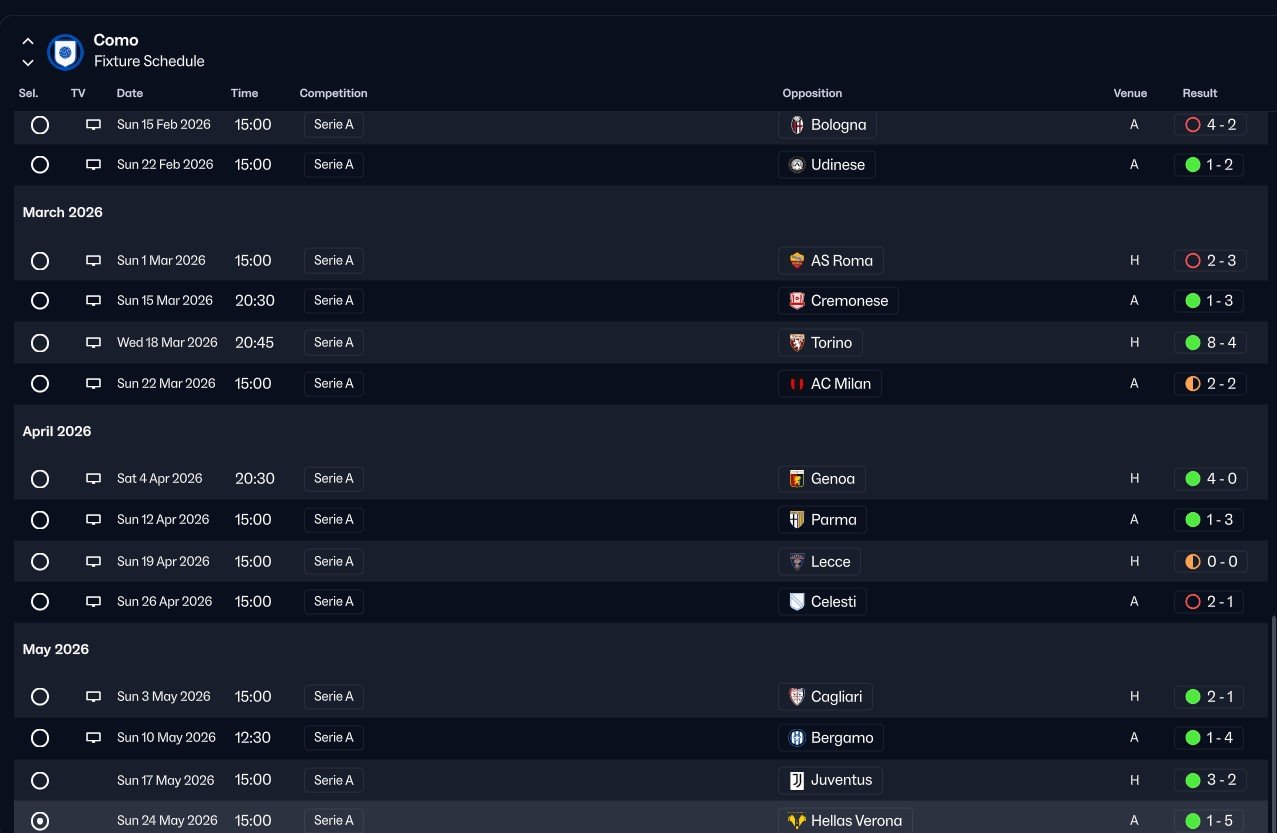Select the Lecce fixture radio button

point(40,562)
